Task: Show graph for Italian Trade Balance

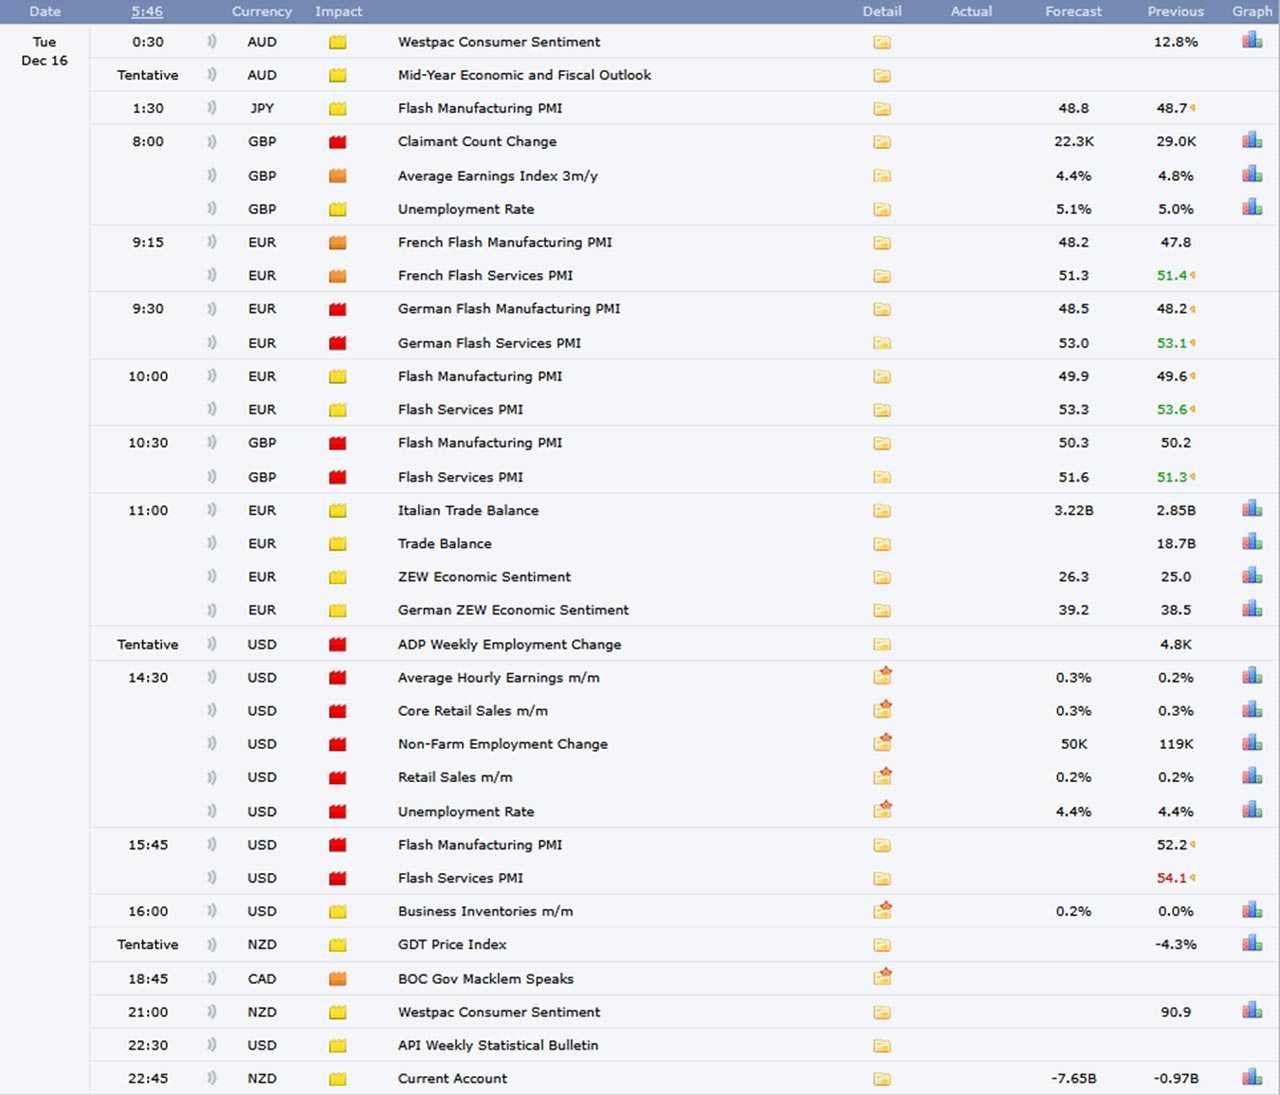Action: [1252, 509]
